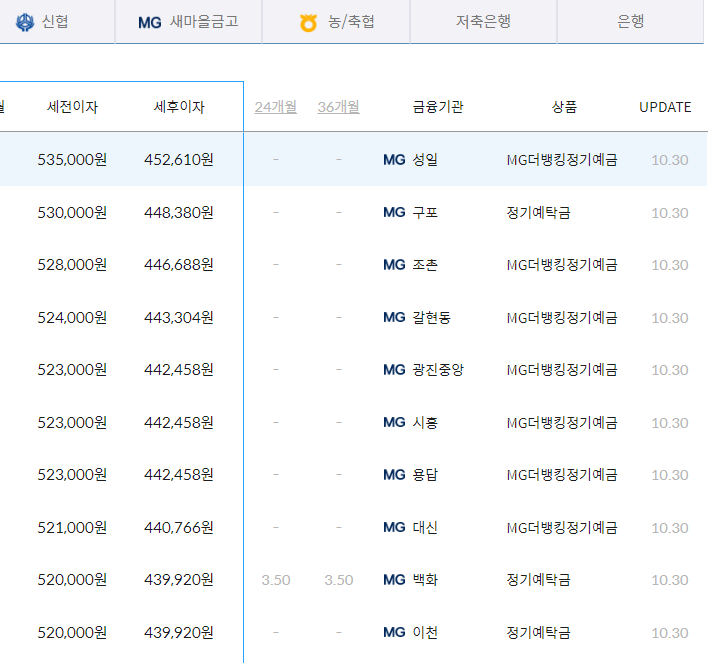Click 36개월 rate 3.50 in 백화 row
This screenshot has width=709, height=663.
(x=338, y=580)
